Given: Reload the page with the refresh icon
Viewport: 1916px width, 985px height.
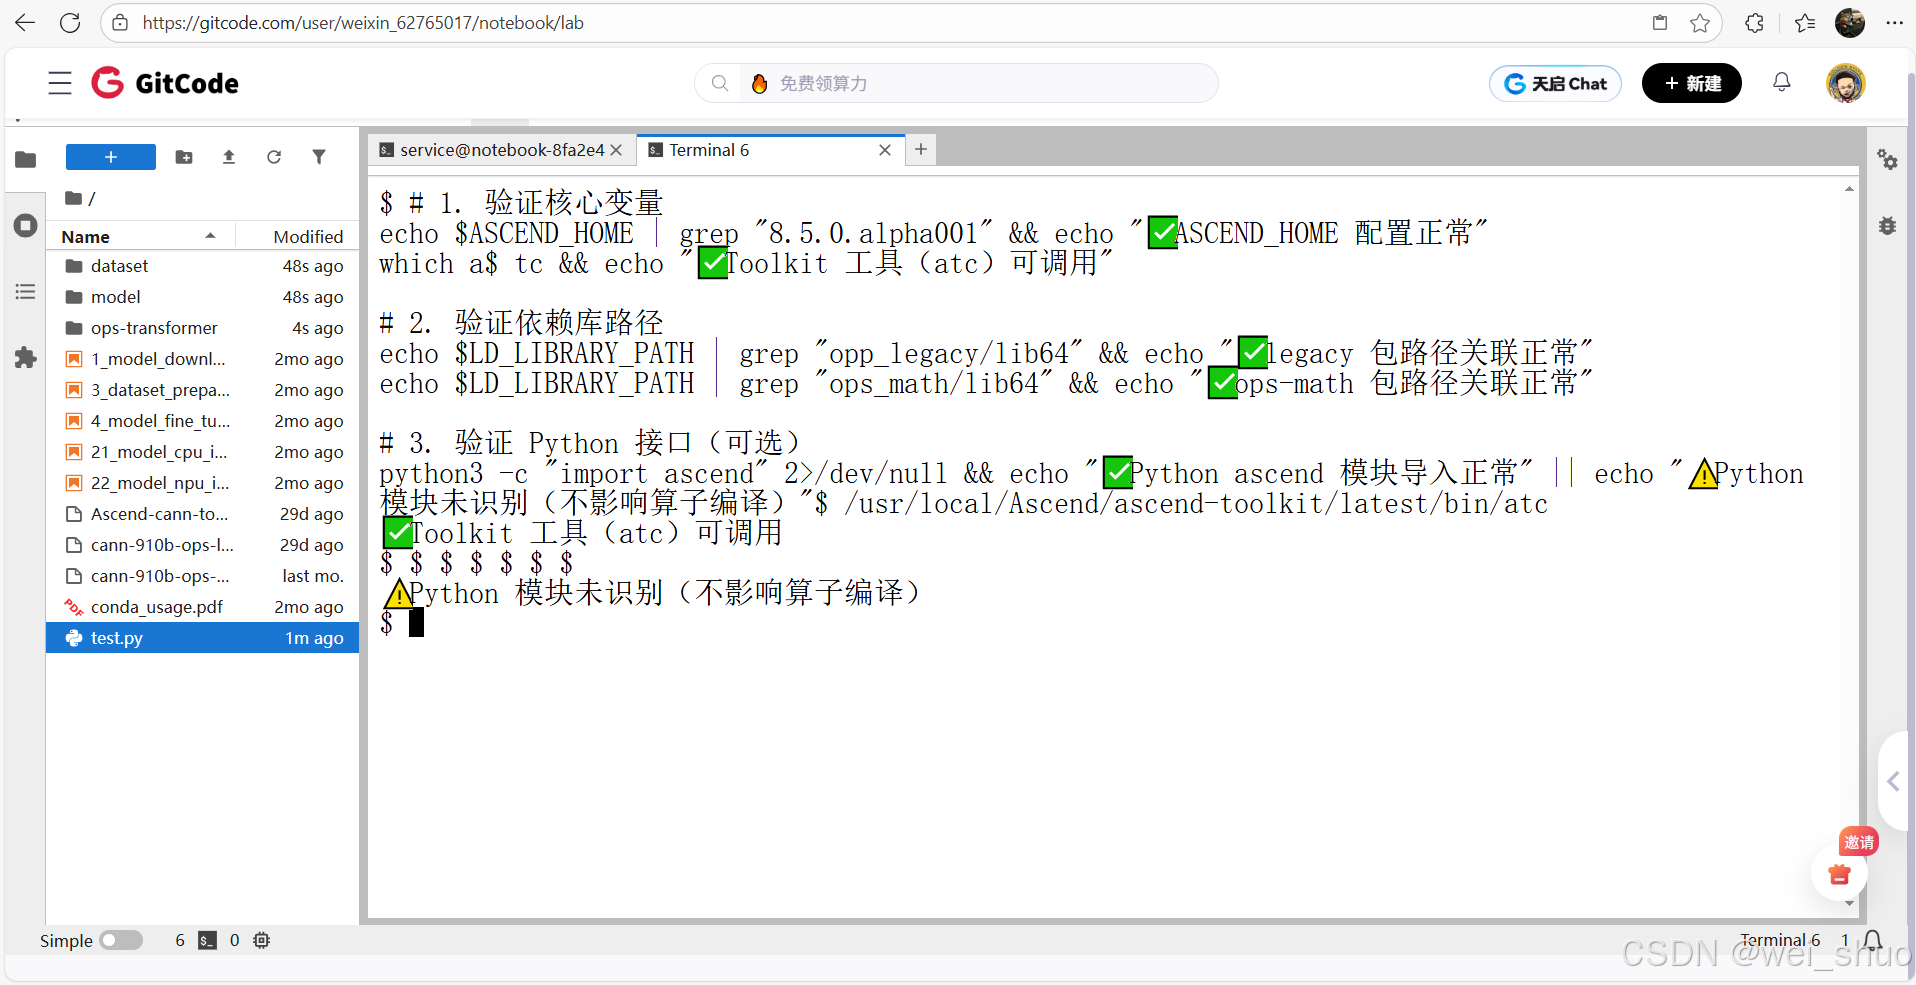Looking at the screenshot, I should 70,22.
